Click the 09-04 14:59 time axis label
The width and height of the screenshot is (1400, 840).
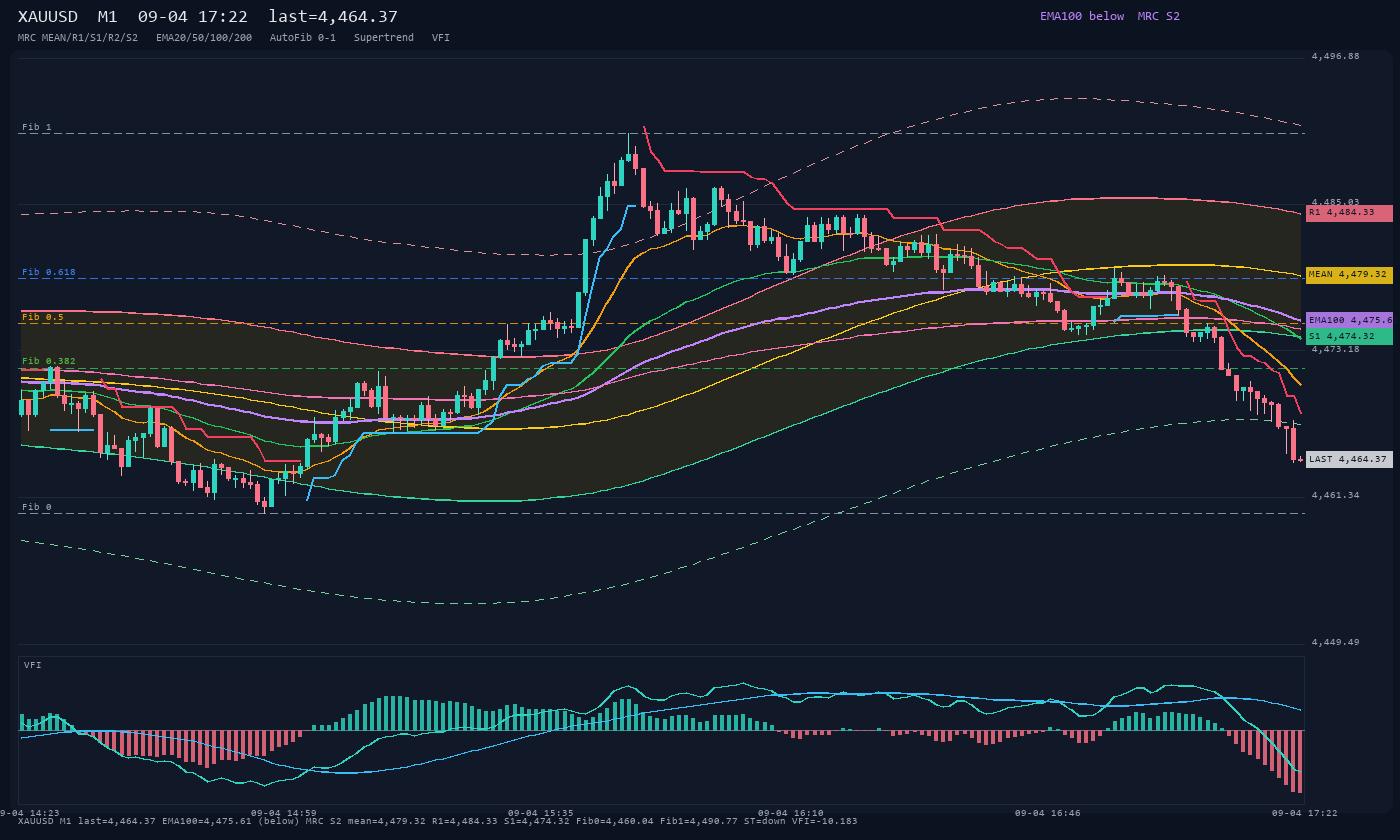(x=284, y=813)
